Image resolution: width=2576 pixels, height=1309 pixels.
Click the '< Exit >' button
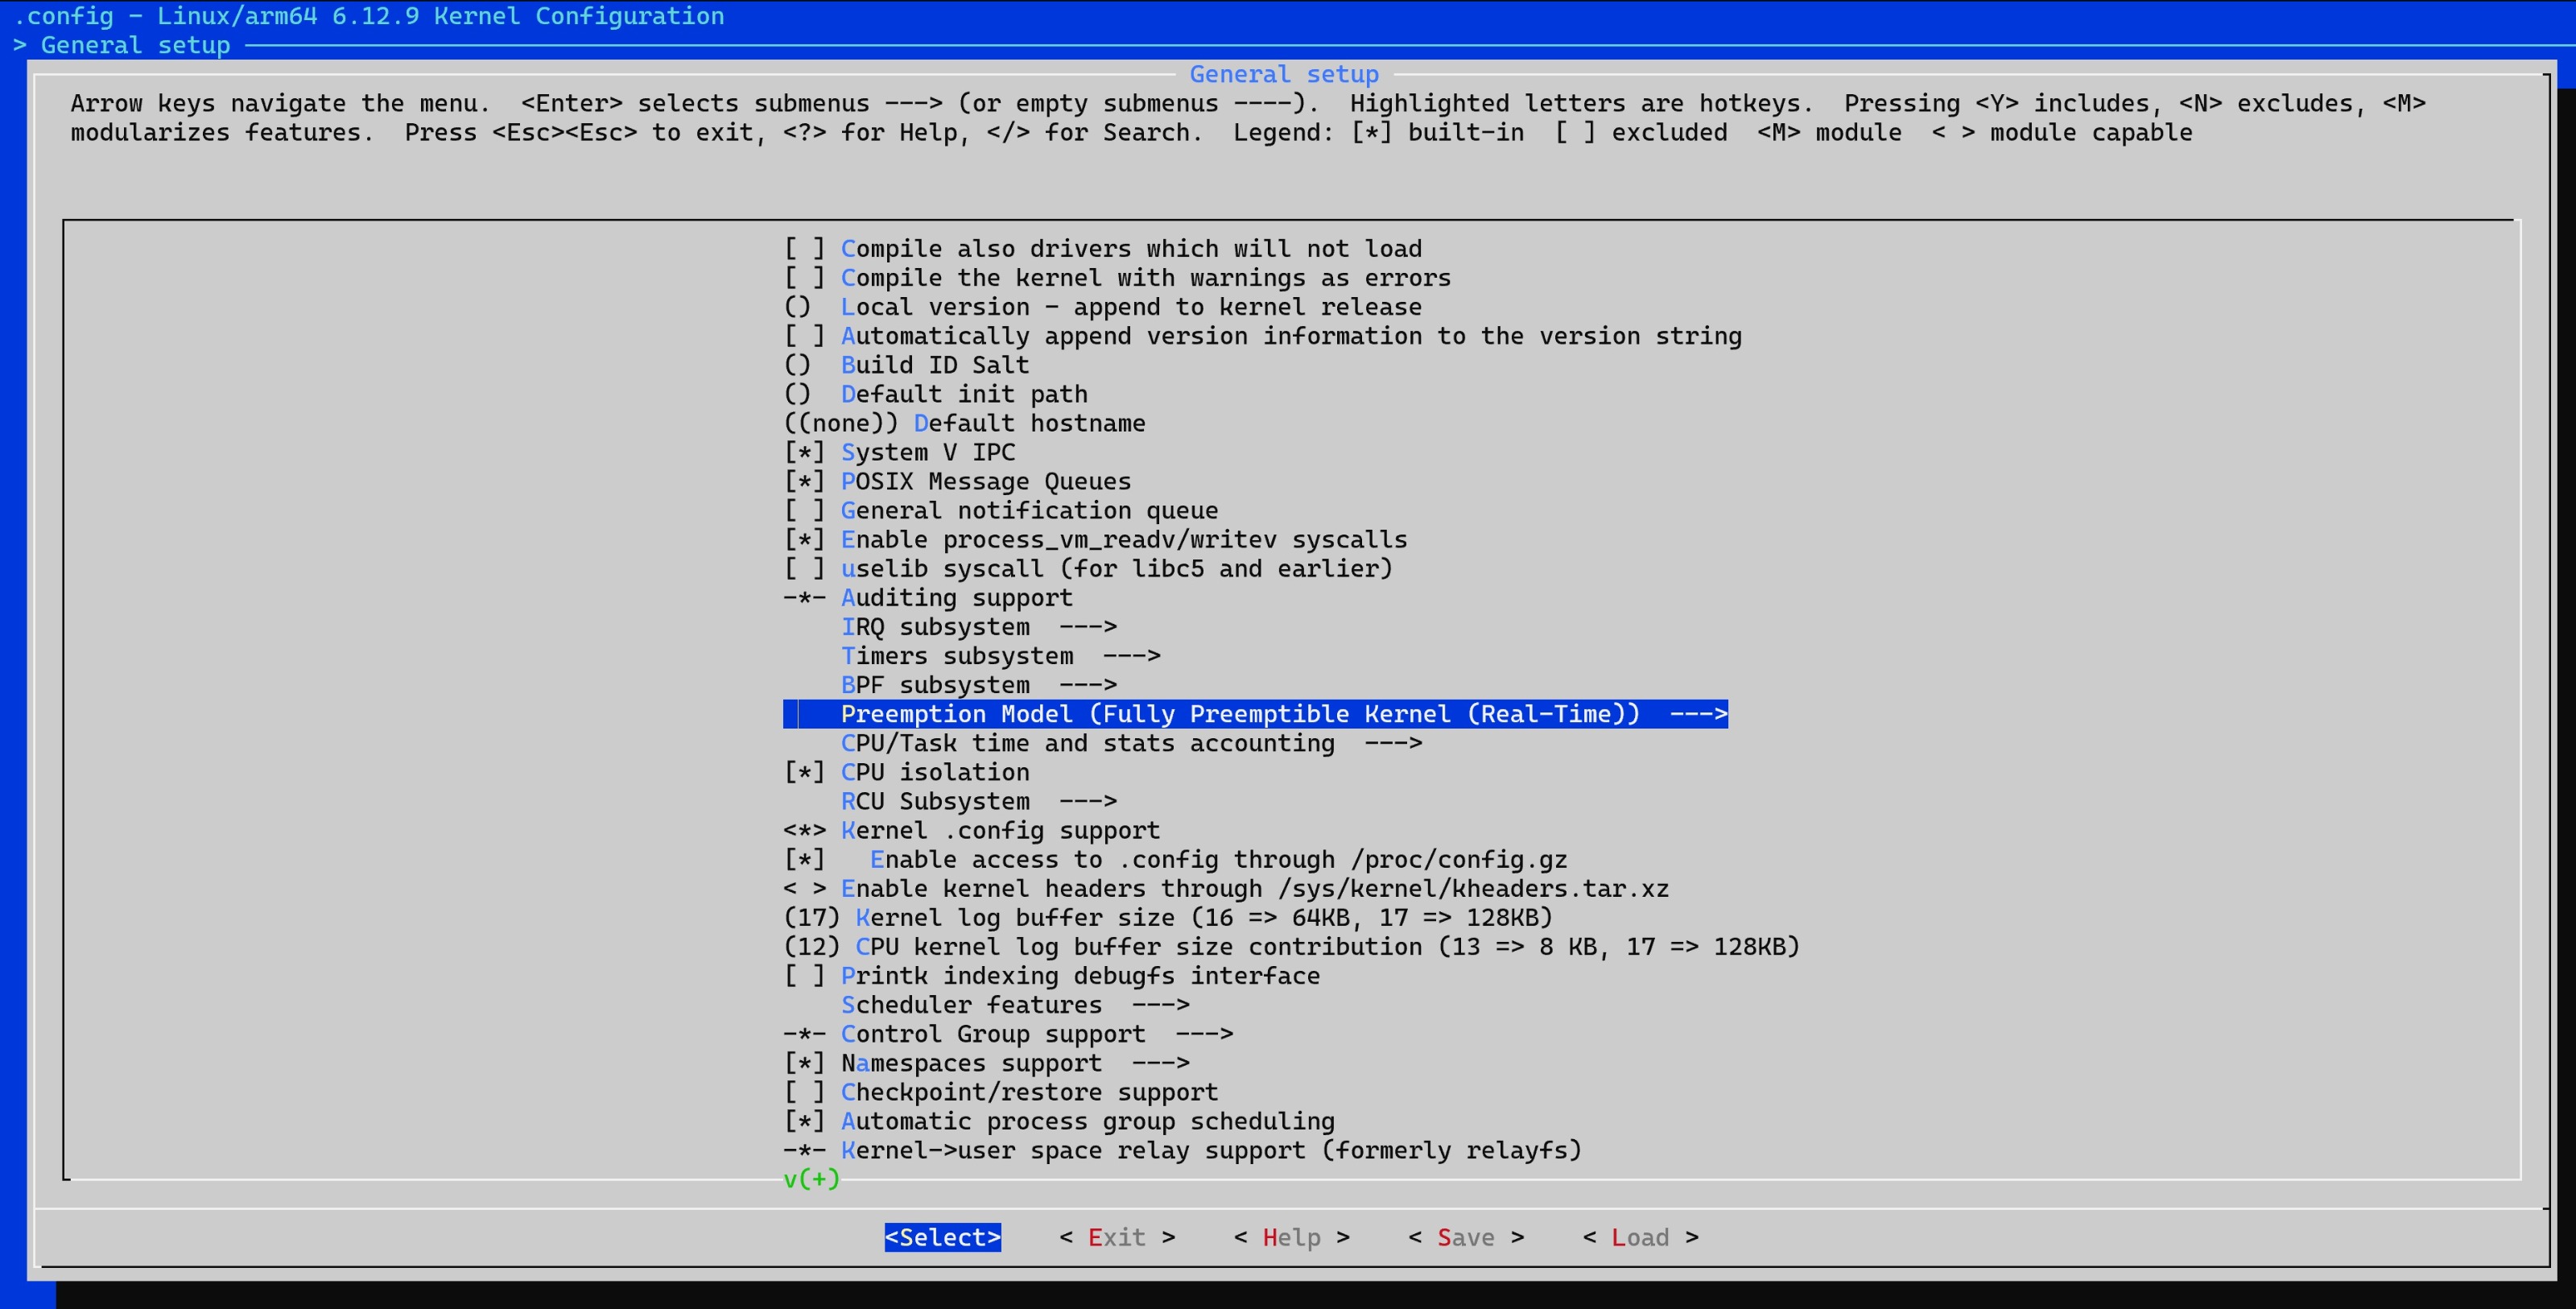(1117, 1237)
